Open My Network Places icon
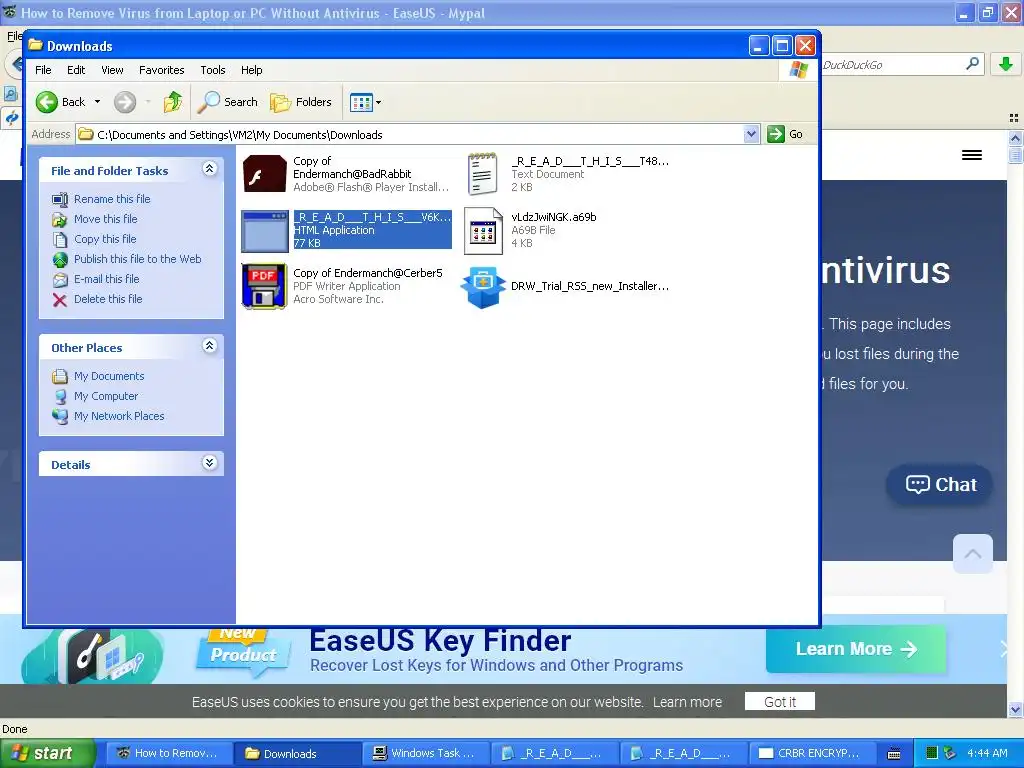Viewport: 1024px width, 768px height. (x=60, y=417)
